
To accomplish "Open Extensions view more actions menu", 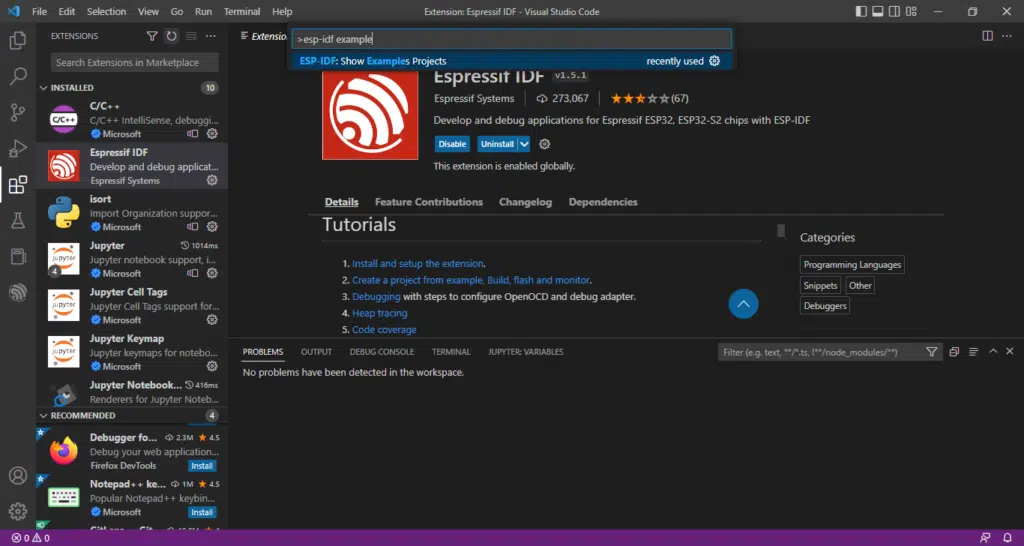I will (210, 36).
